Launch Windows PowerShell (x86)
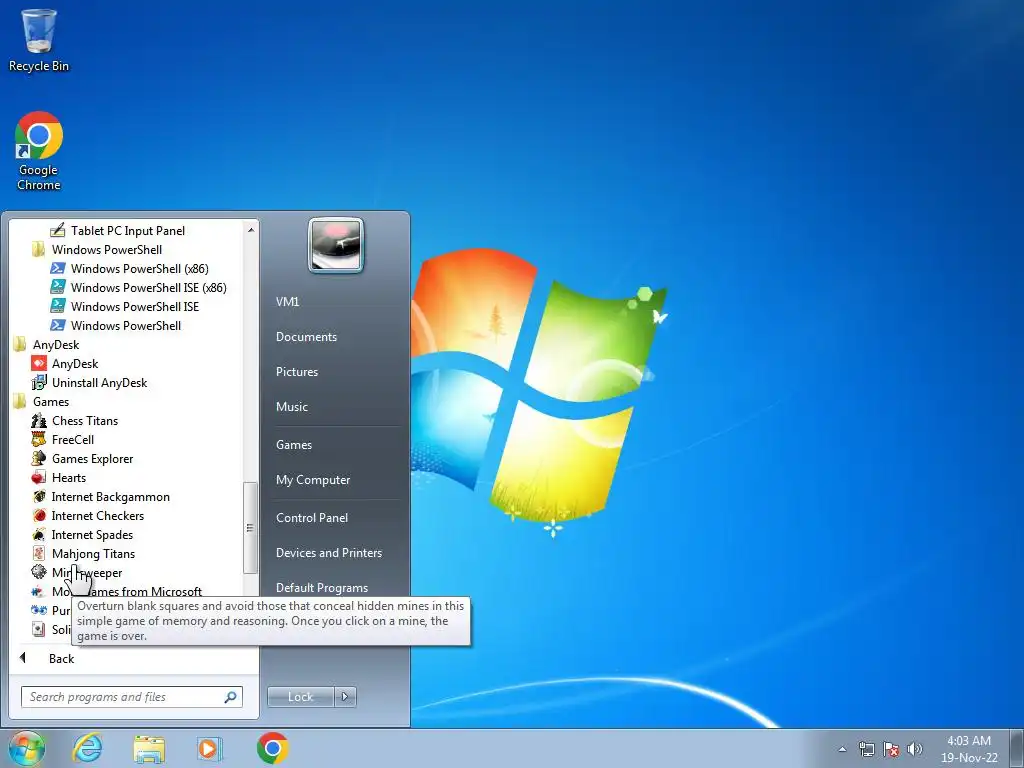 pos(130,268)
